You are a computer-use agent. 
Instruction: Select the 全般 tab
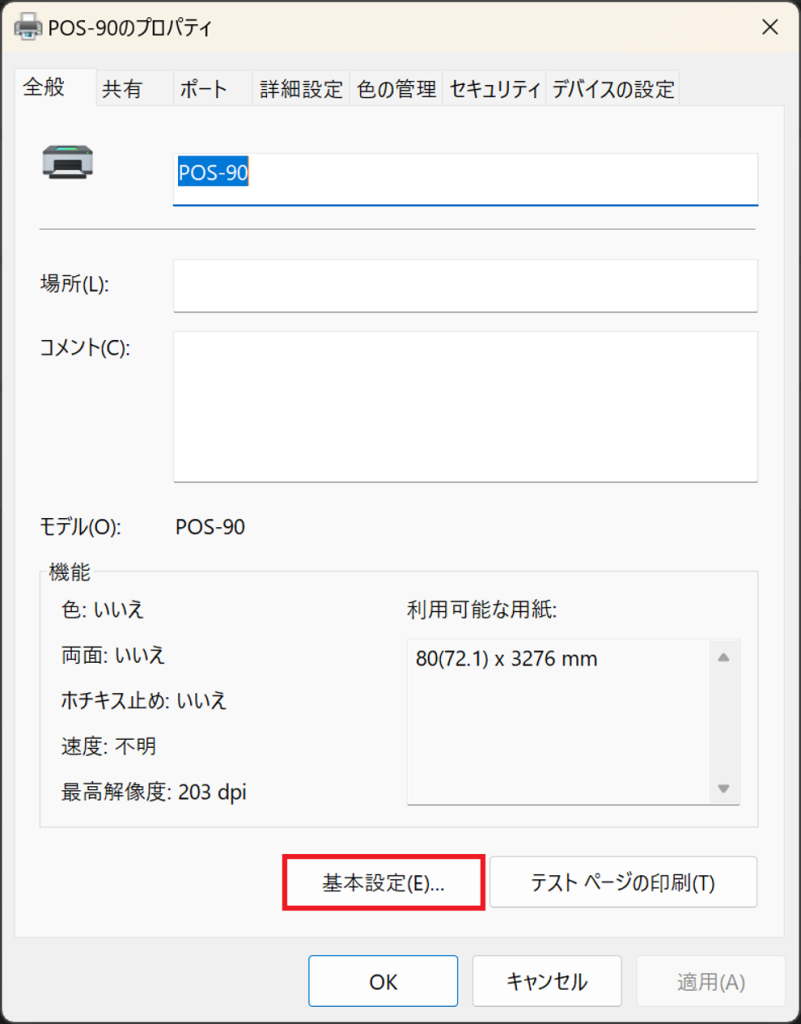point(44,87)
